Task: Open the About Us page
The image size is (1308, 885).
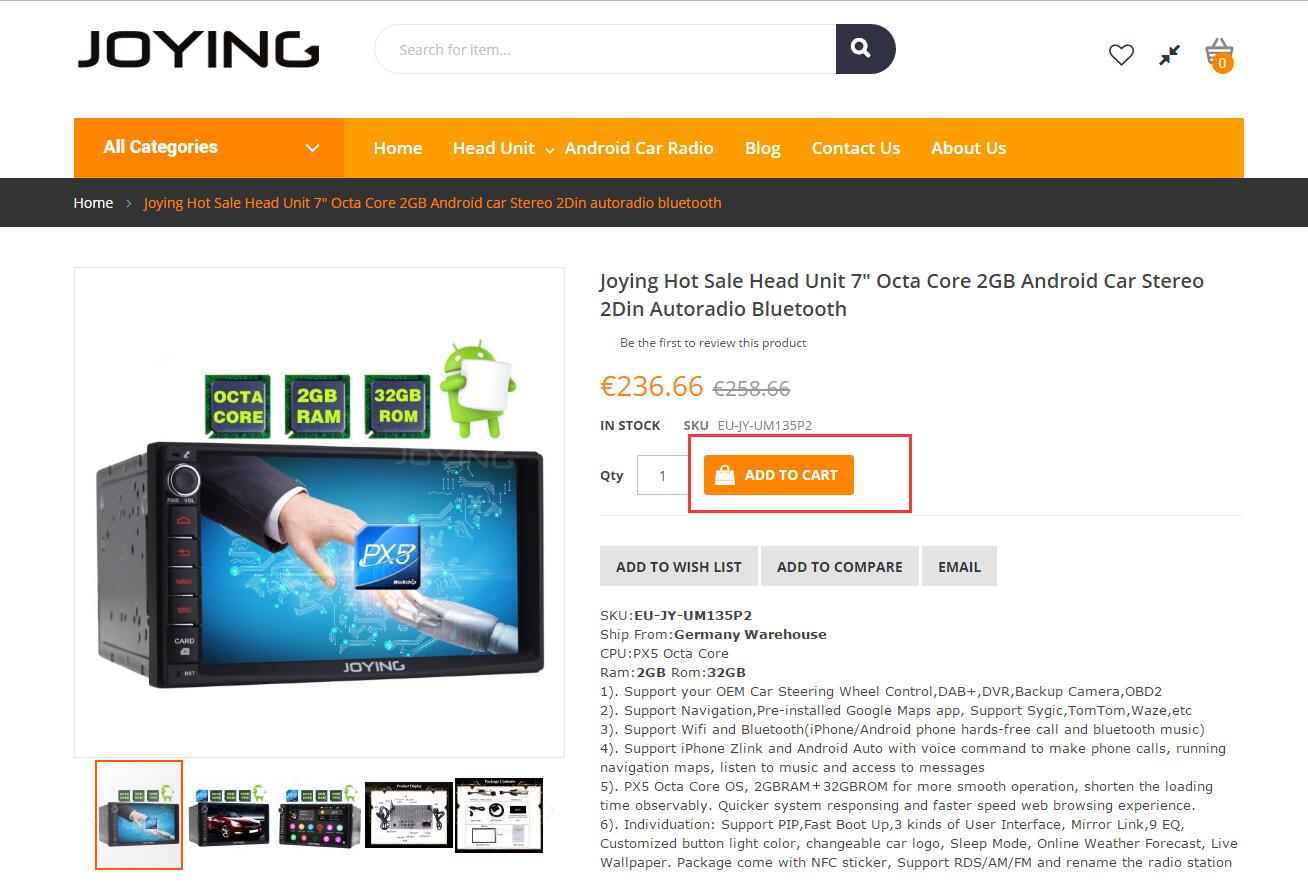Action: pos(968,148)
